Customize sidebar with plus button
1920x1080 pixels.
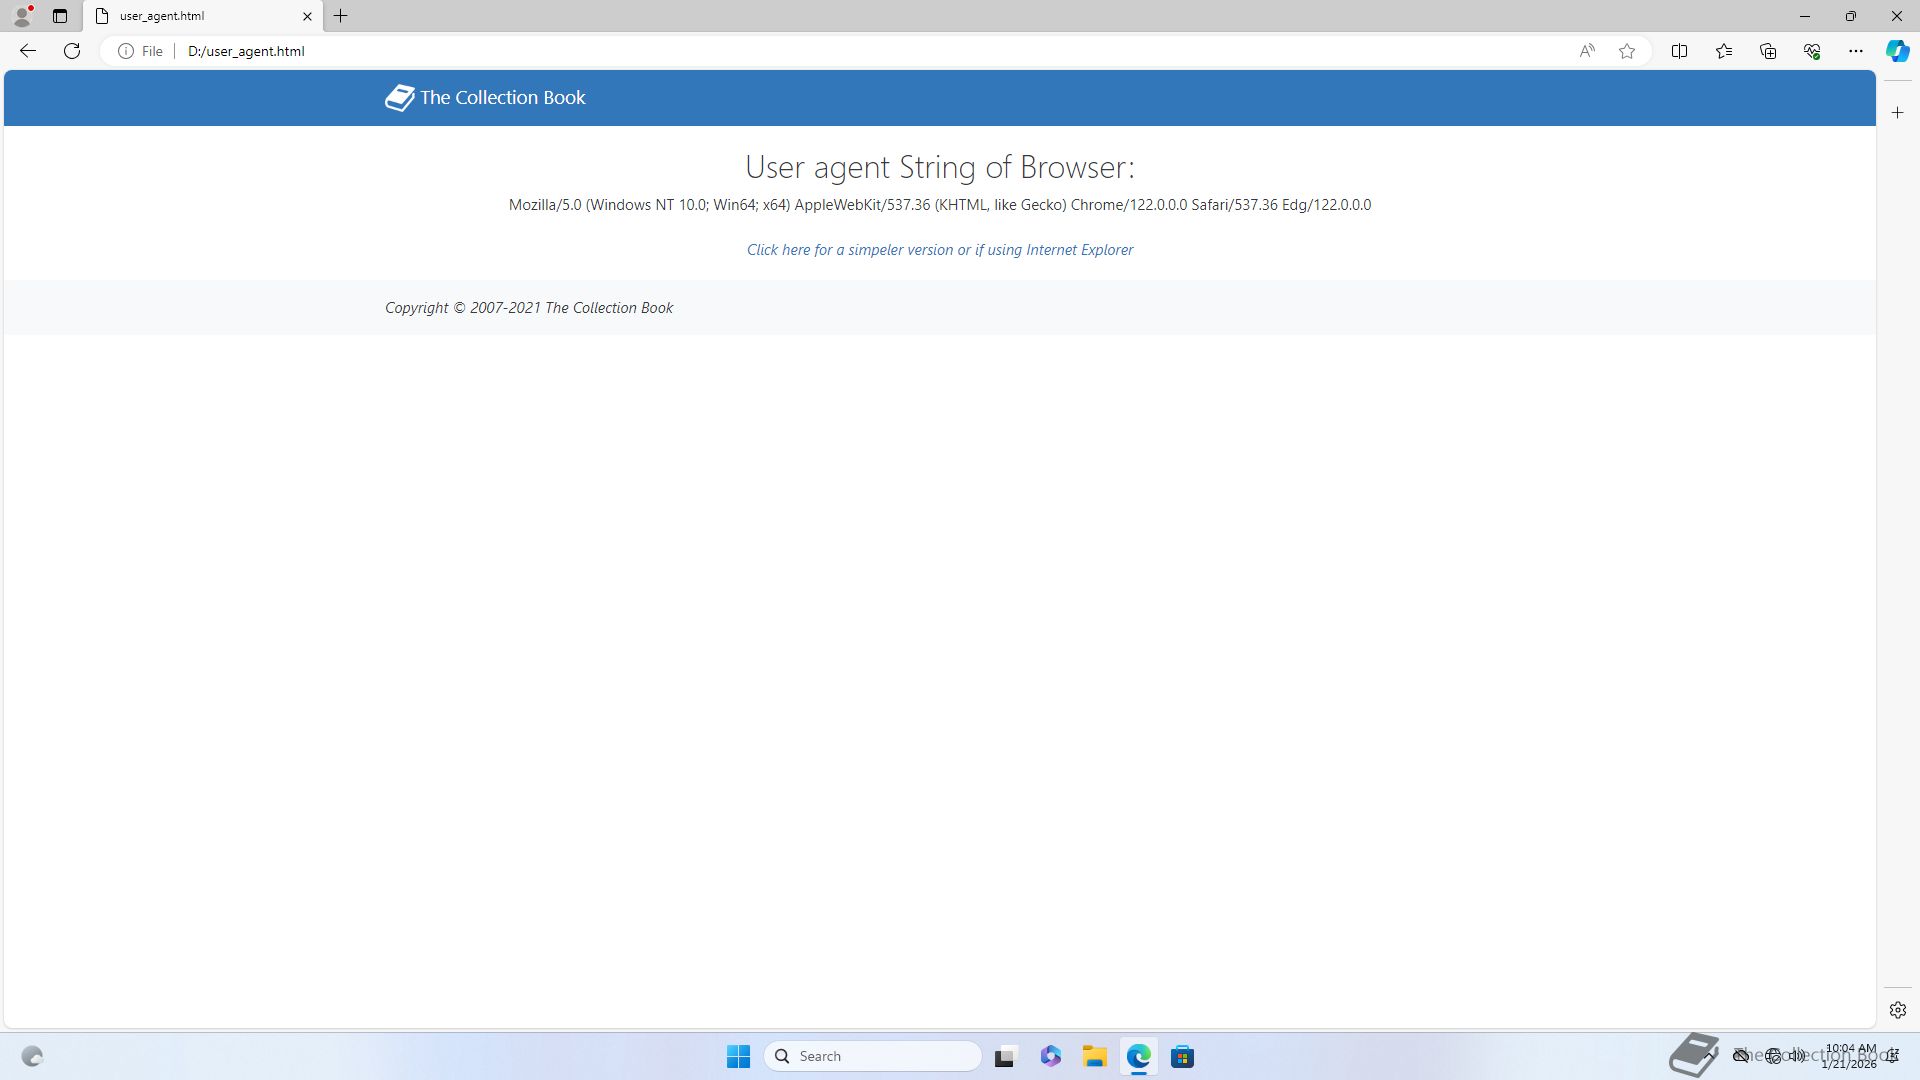pos(1898,113)
